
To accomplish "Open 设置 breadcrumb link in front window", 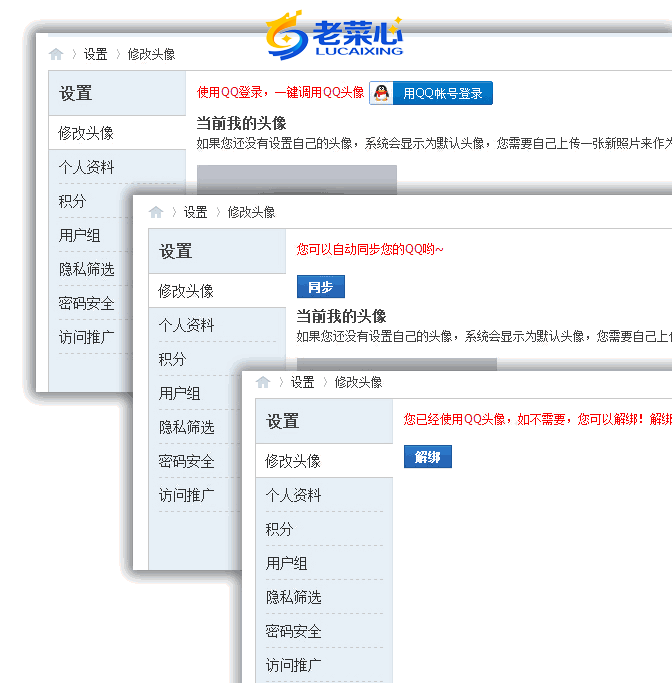I will 302,382.
